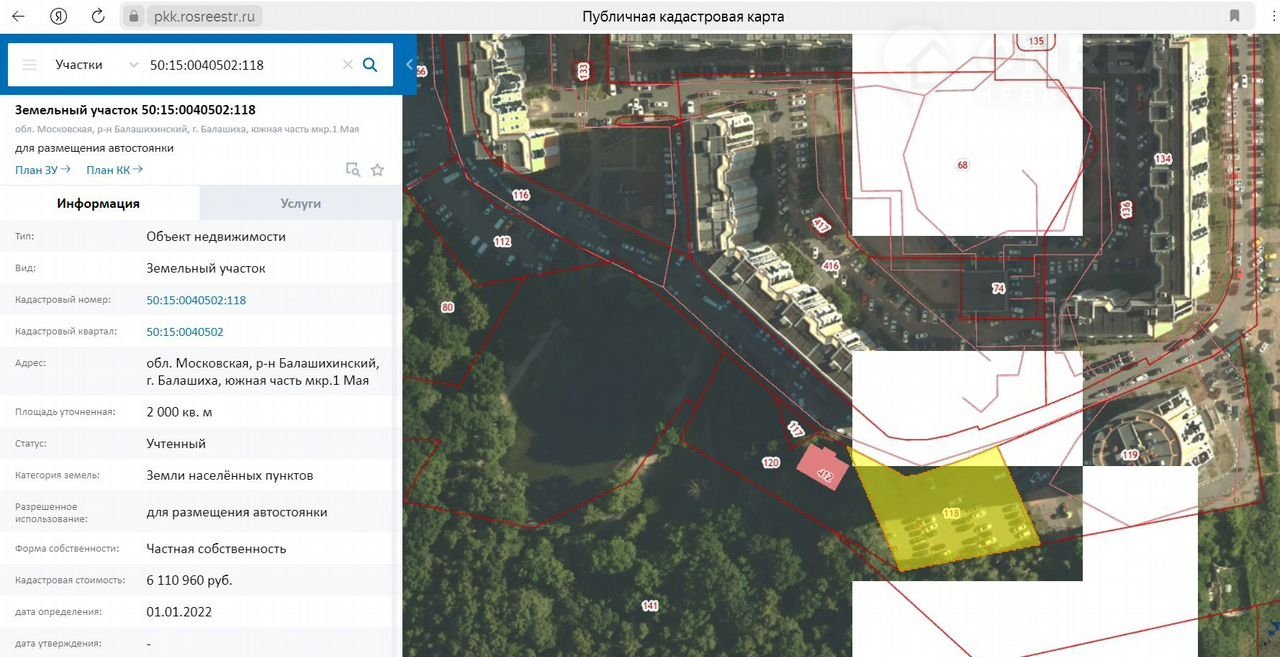The width and height of the screenshot is (1280, 657).
Task: Open the hamburger menu in search bar
Action: coord(29,65)
